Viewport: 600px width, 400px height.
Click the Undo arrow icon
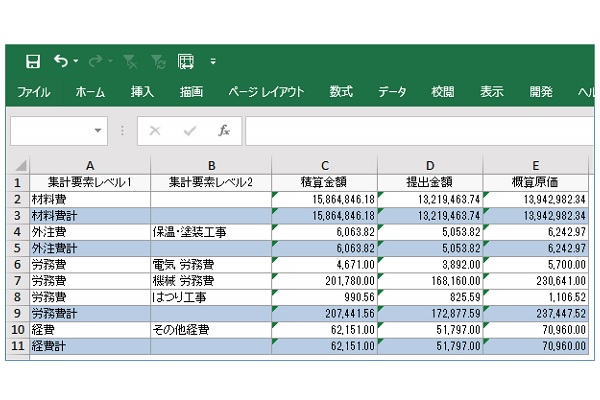tap(61, 61)
